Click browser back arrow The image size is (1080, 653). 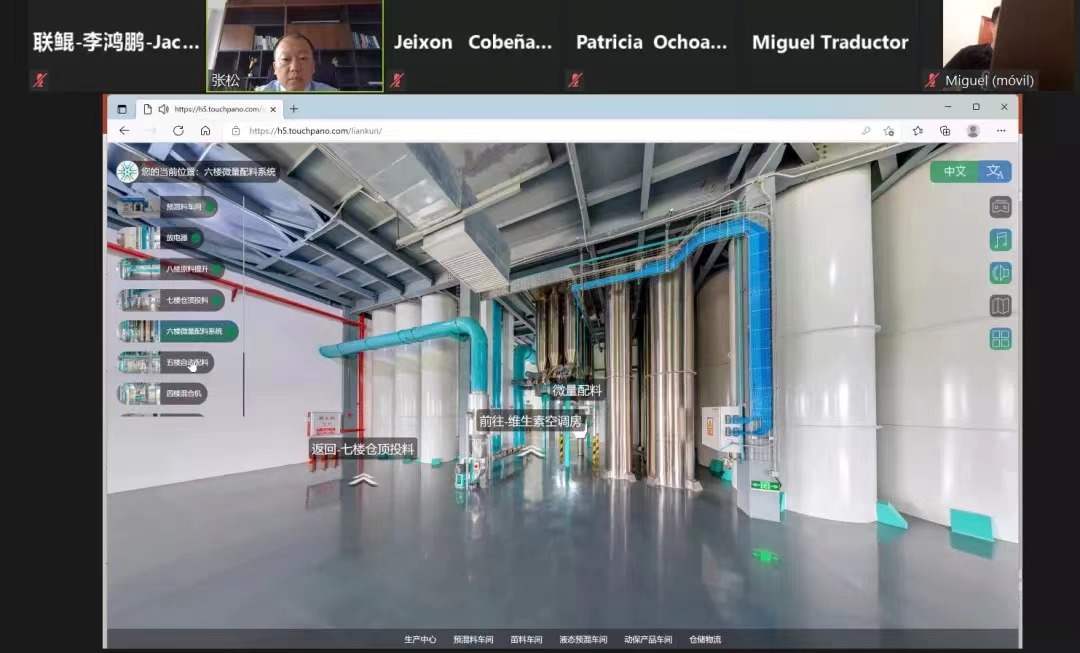(x=124, y=130)
